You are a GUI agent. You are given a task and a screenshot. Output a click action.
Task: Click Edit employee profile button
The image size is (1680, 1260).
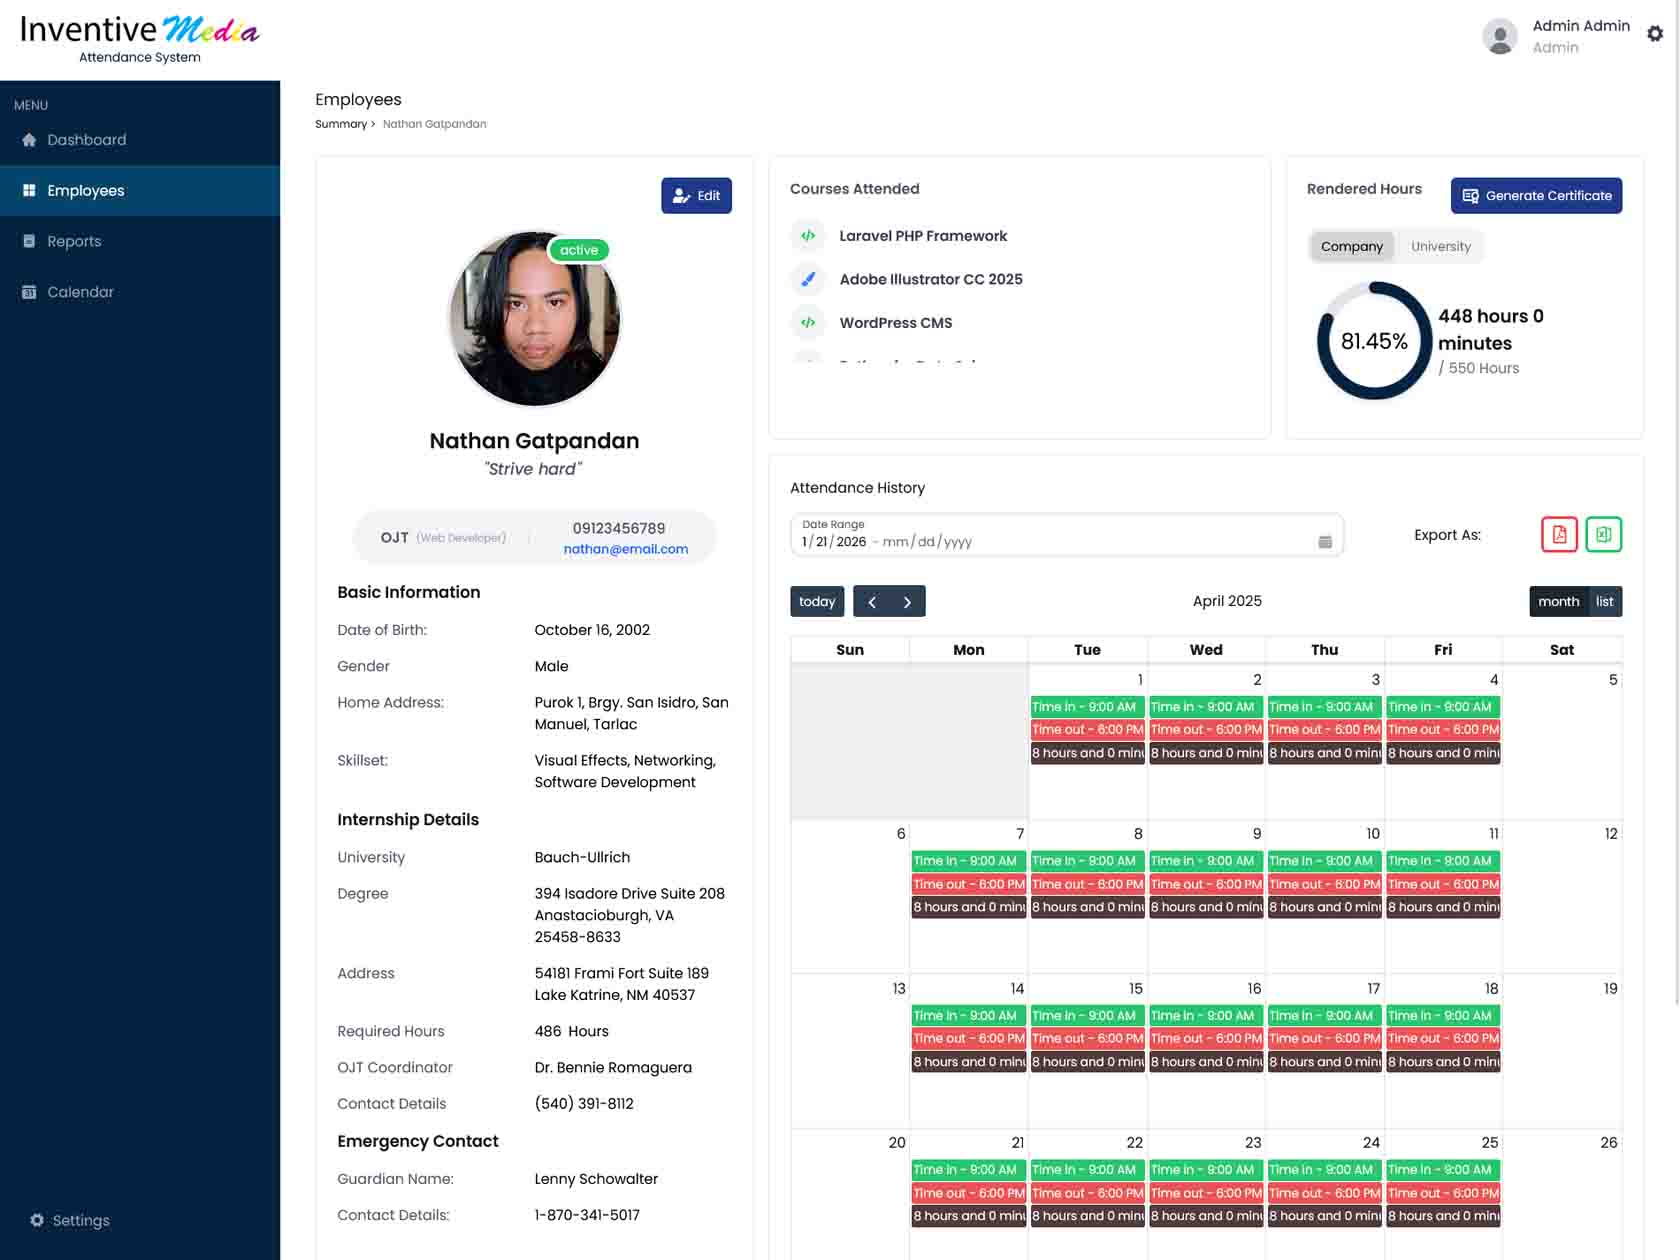pyautogui.click(x=696, y=196)
